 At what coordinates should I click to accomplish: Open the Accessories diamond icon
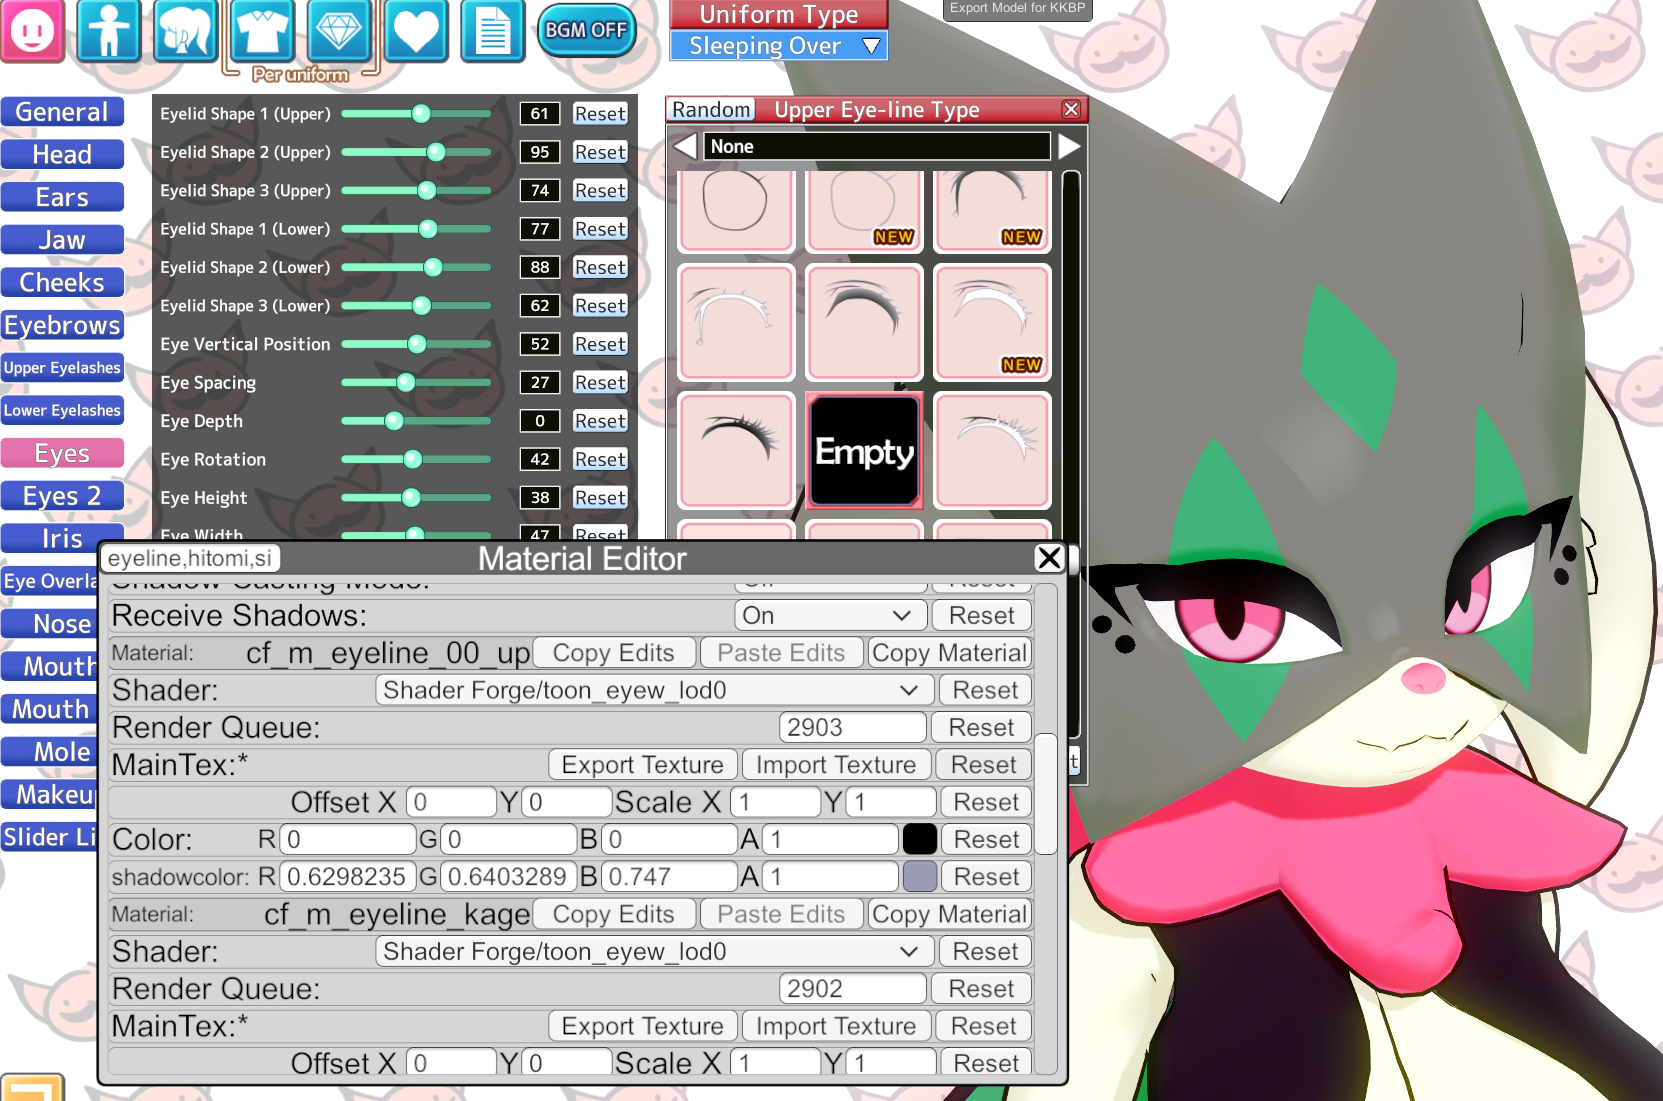point(338,30)
